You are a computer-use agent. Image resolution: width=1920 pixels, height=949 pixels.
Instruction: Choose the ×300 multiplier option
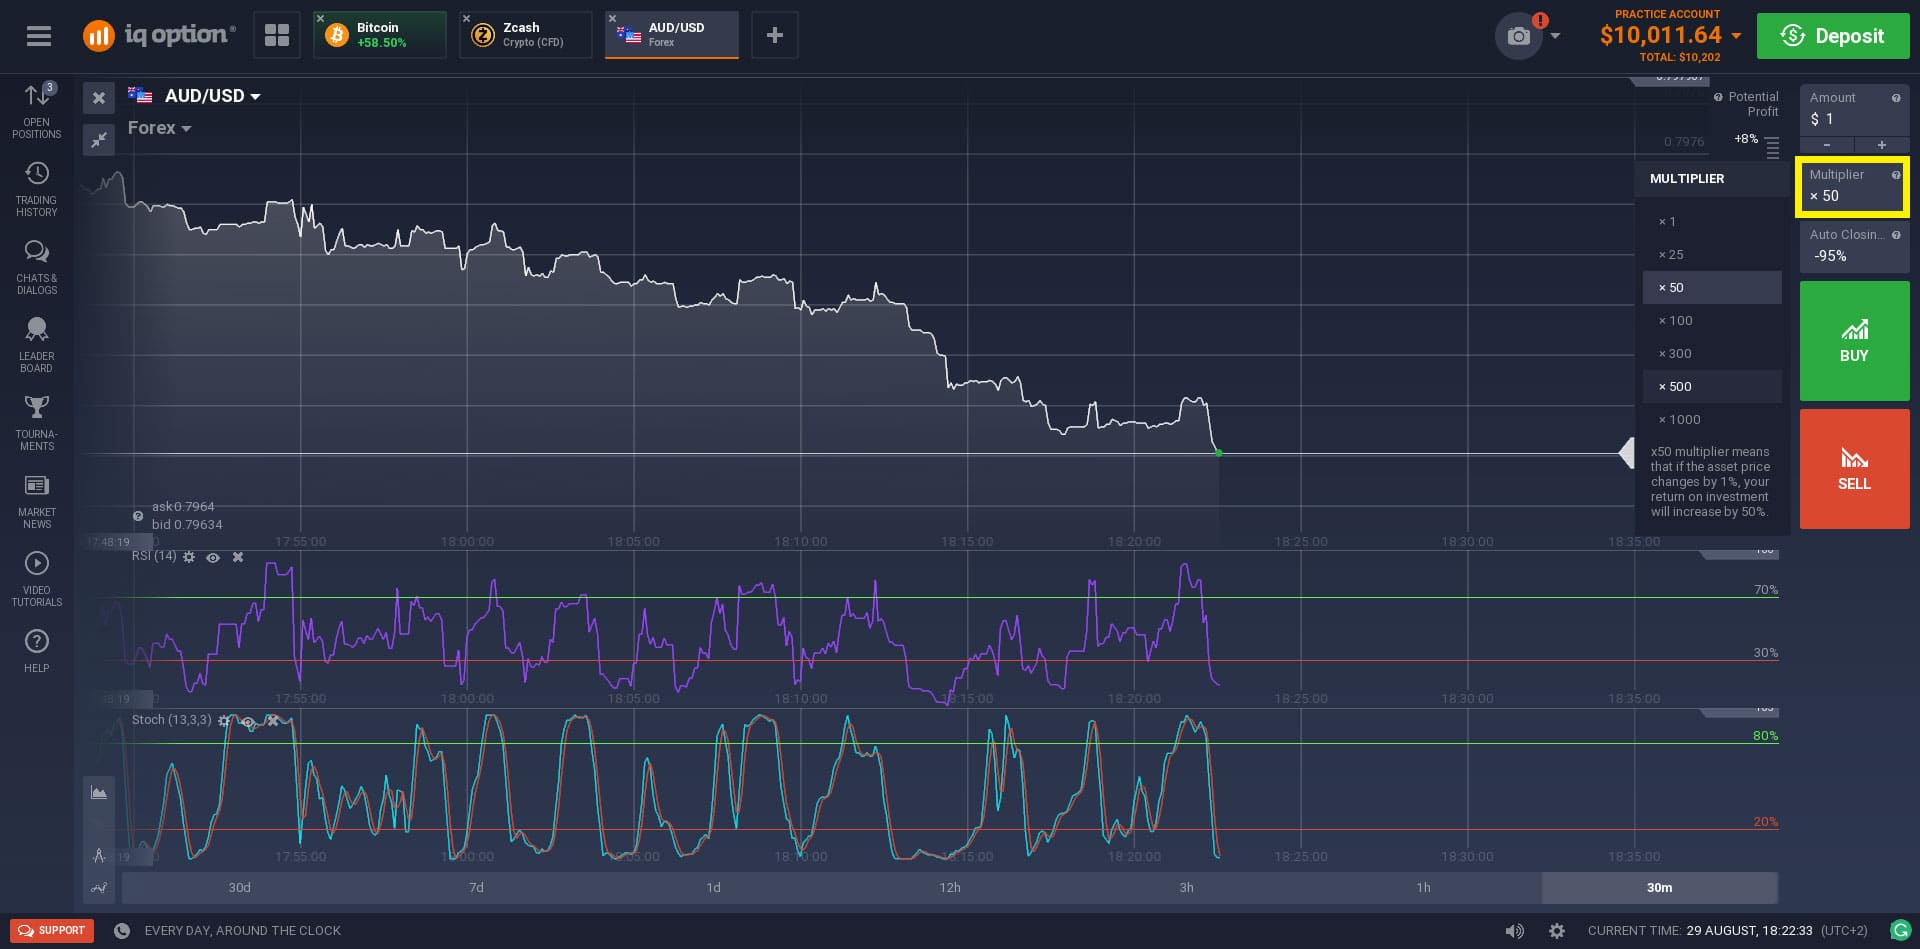[x=1712, y=354]
